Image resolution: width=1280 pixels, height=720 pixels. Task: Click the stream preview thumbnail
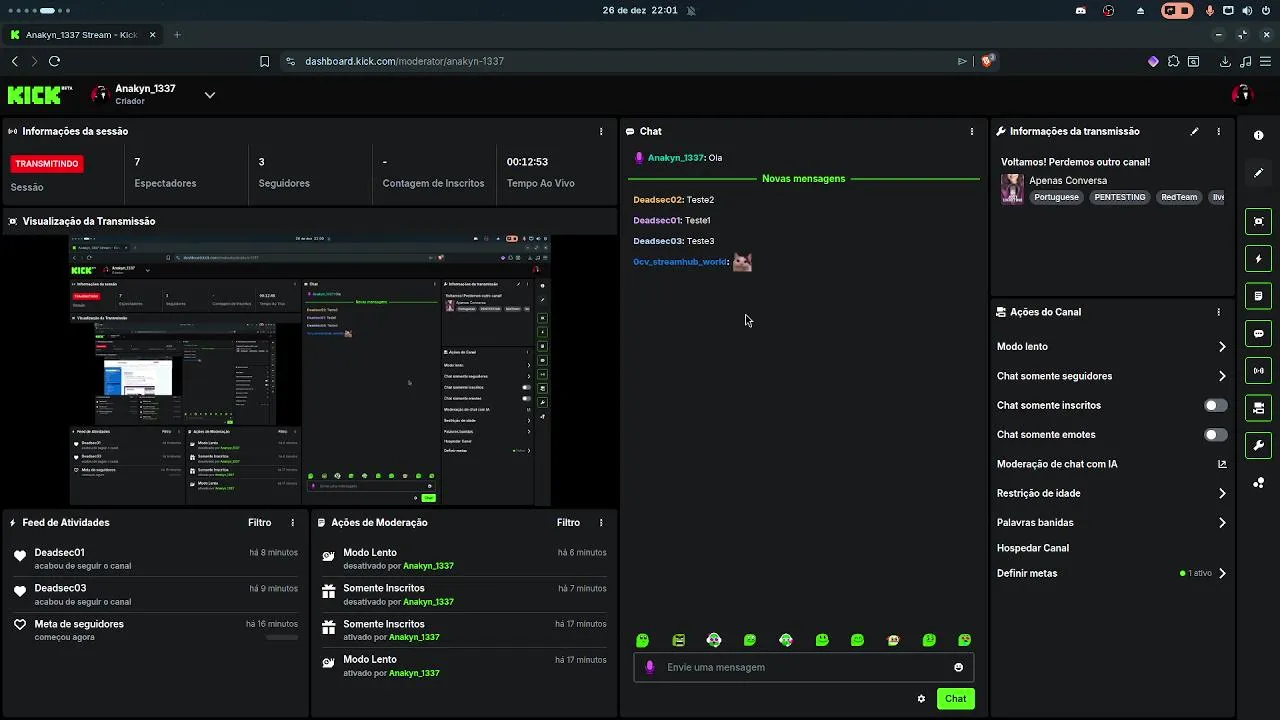tap(309, 370)
